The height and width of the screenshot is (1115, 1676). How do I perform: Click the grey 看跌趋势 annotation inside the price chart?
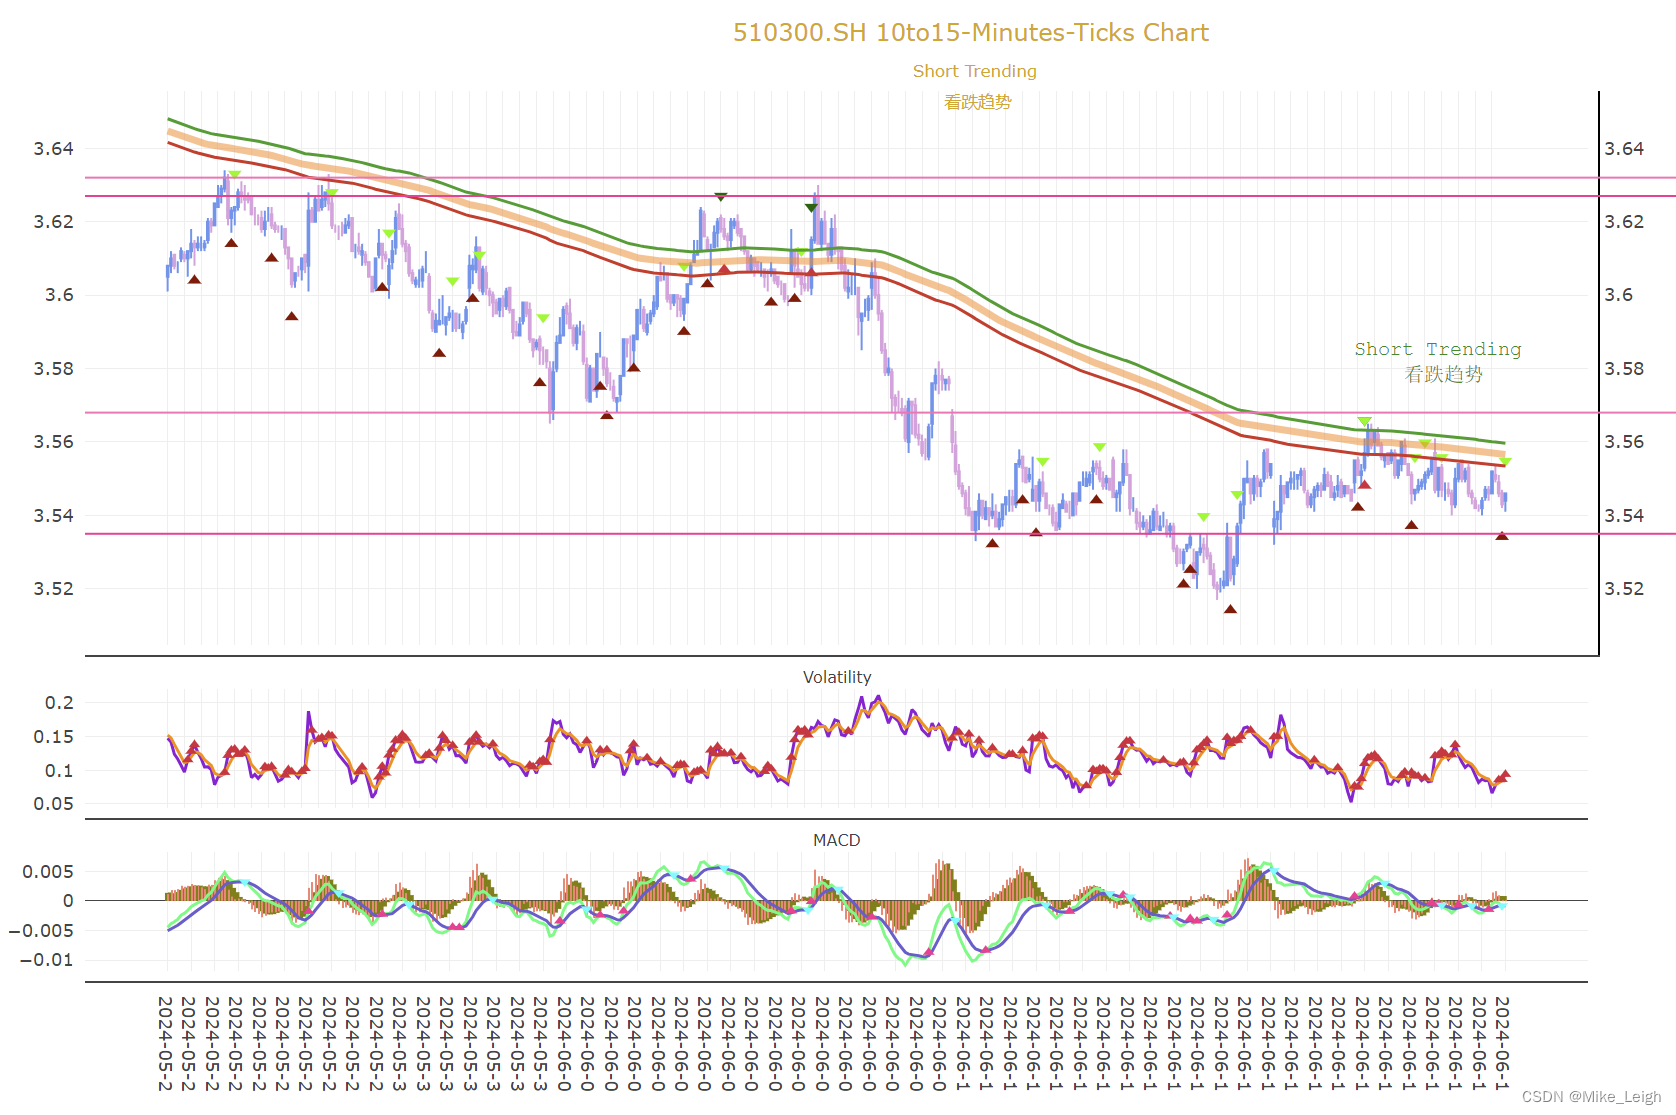click(1444, 374)
